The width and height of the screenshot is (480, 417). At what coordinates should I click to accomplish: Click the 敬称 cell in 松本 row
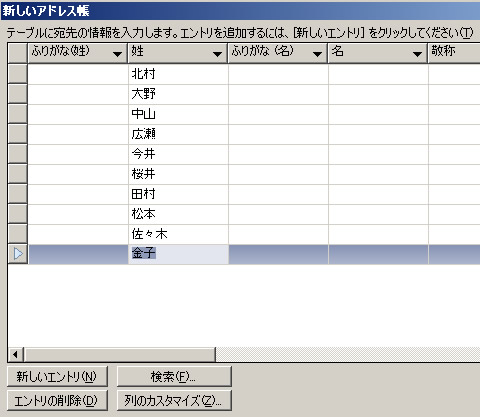coord(454,214)
